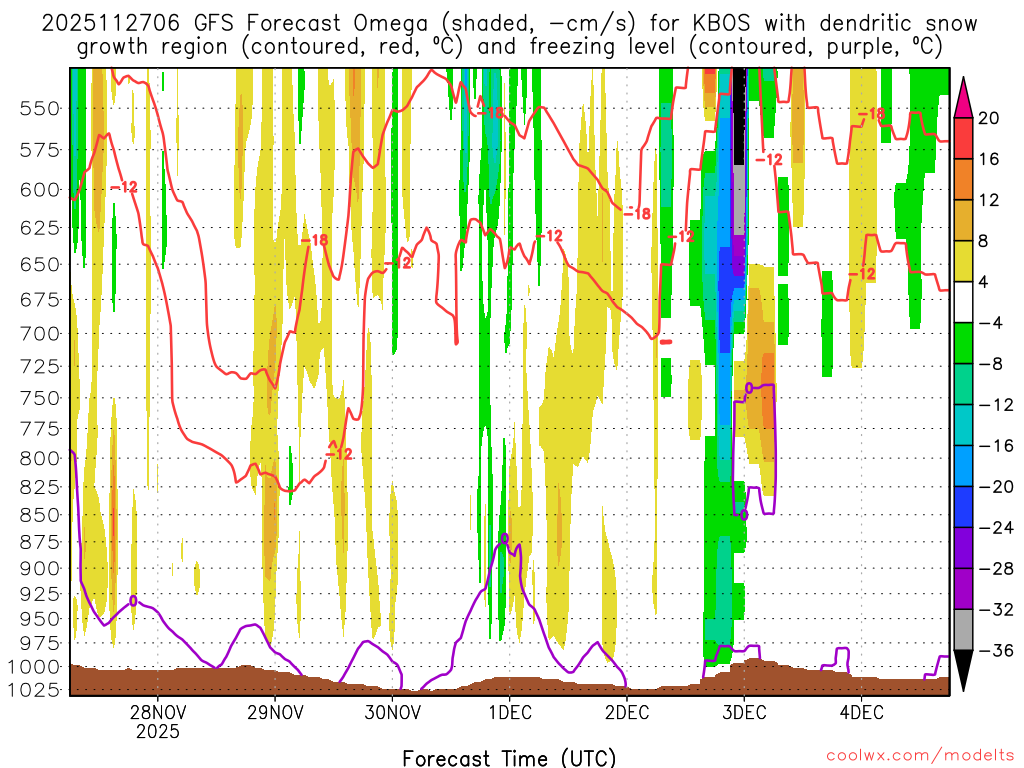Click the 625 pressure level label

pyautogui.click(x=40, y=228)
